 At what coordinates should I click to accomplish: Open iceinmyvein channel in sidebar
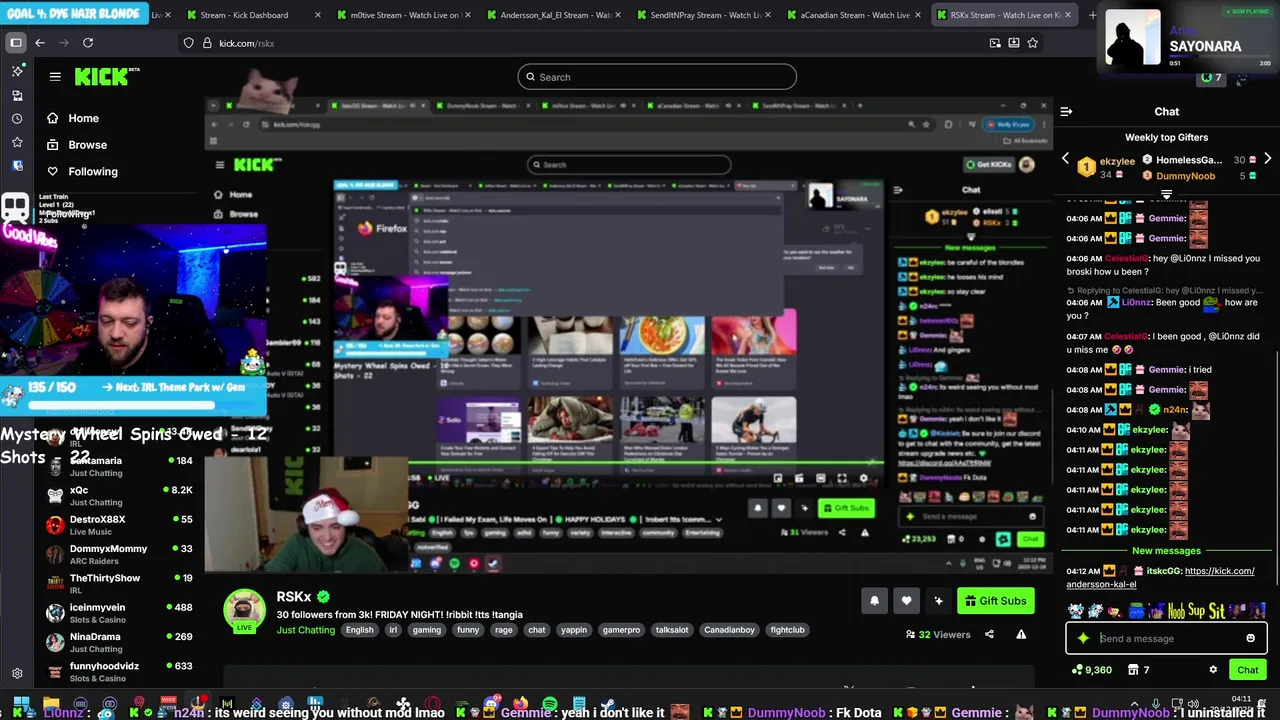120,613
